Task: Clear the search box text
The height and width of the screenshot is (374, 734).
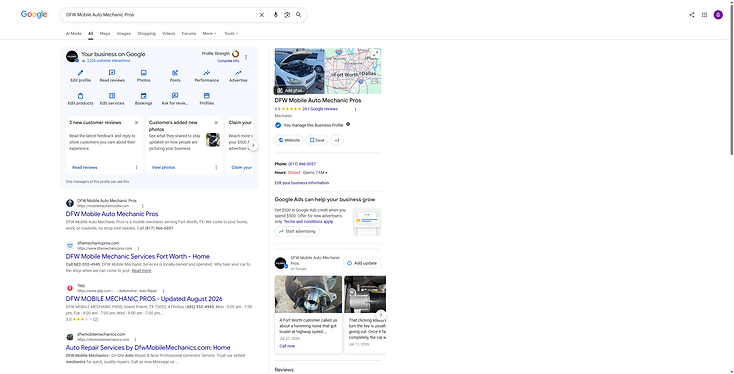Action: pyautogui.click(x=262, y=15)
